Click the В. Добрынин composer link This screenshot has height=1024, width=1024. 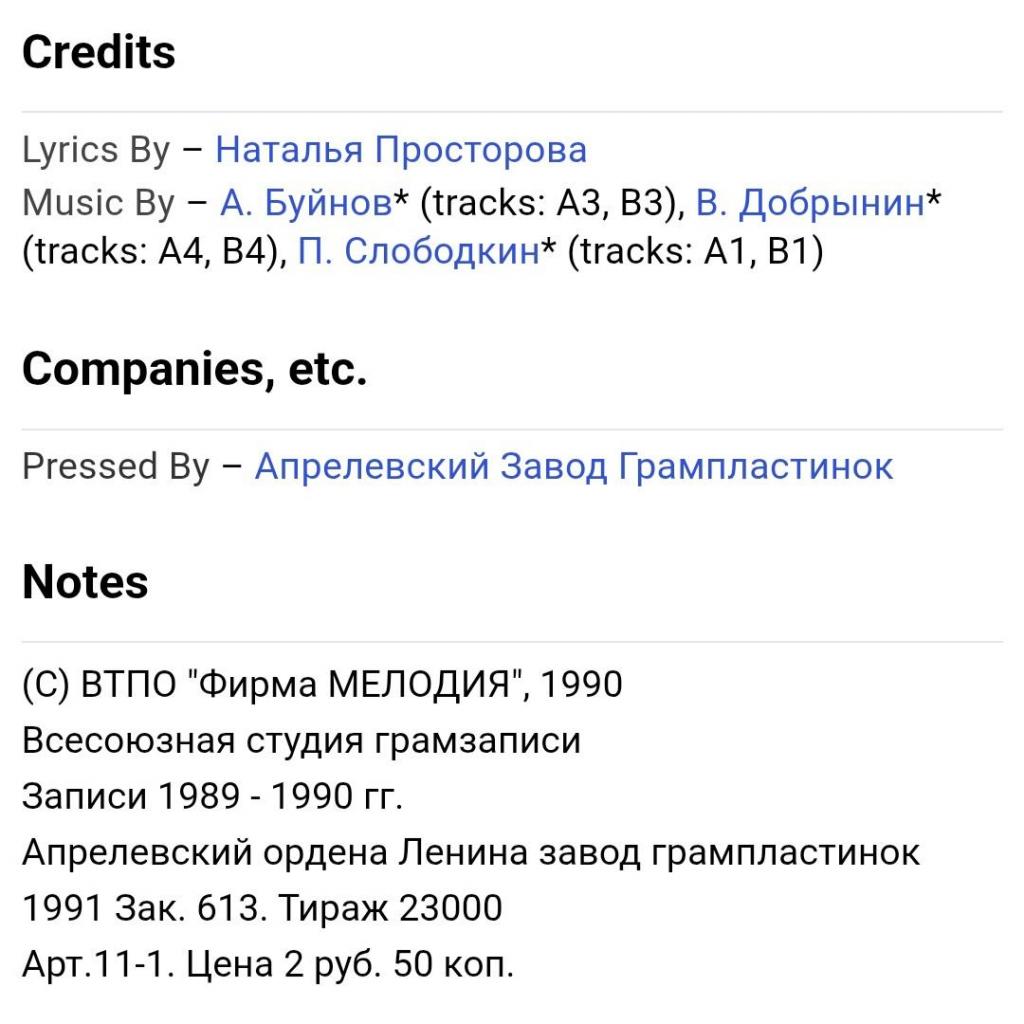[x=810, y=203]
